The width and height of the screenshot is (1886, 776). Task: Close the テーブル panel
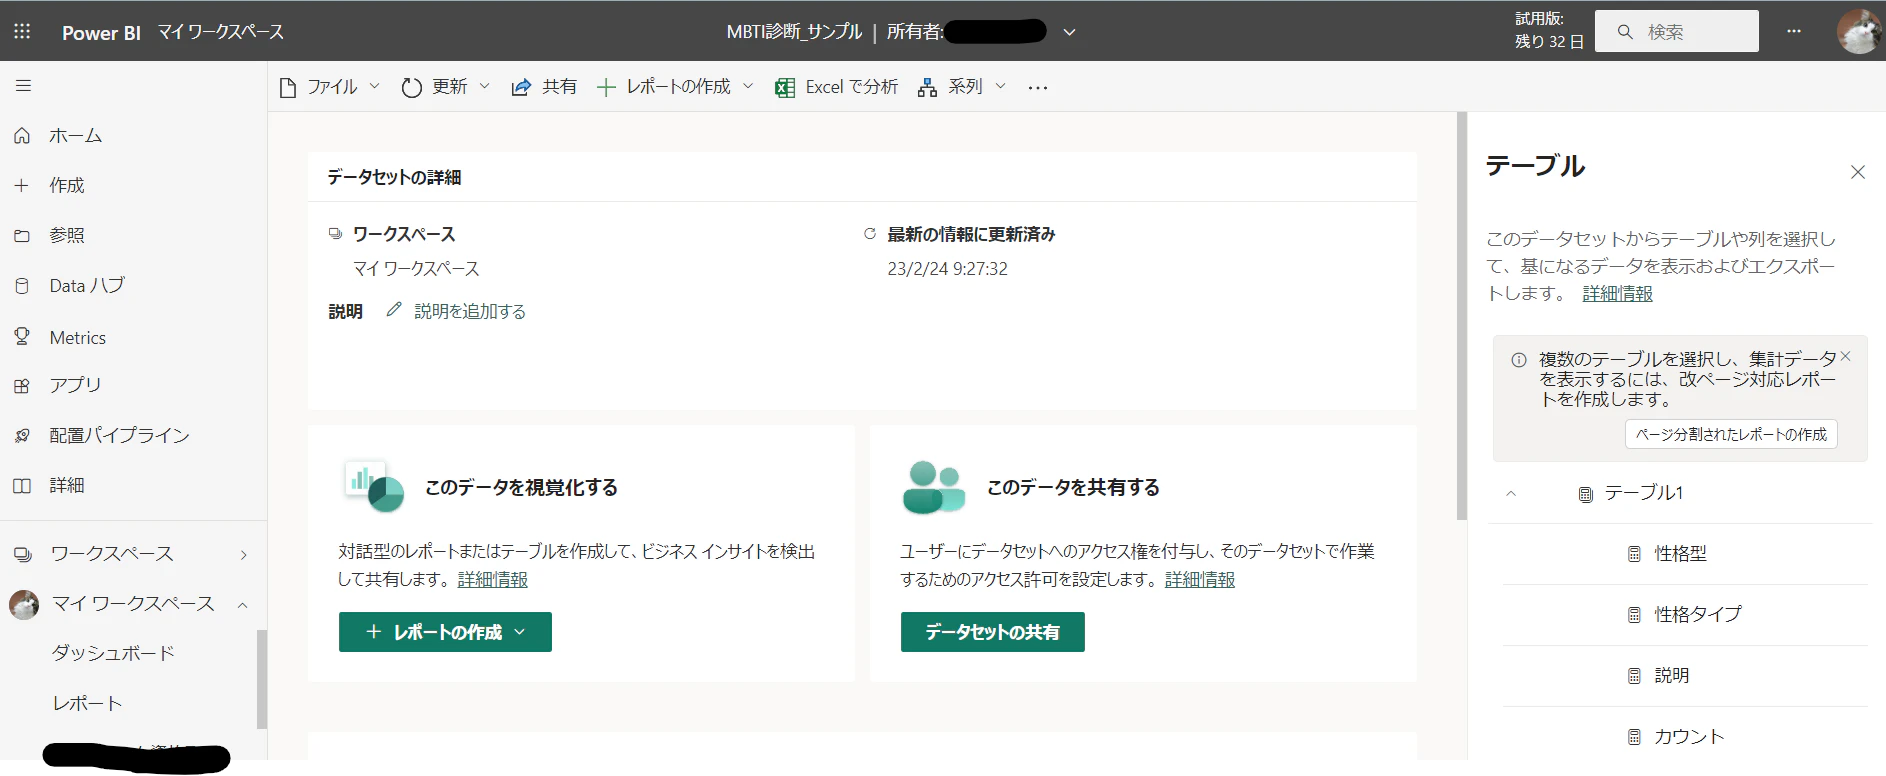point(1858,172)
